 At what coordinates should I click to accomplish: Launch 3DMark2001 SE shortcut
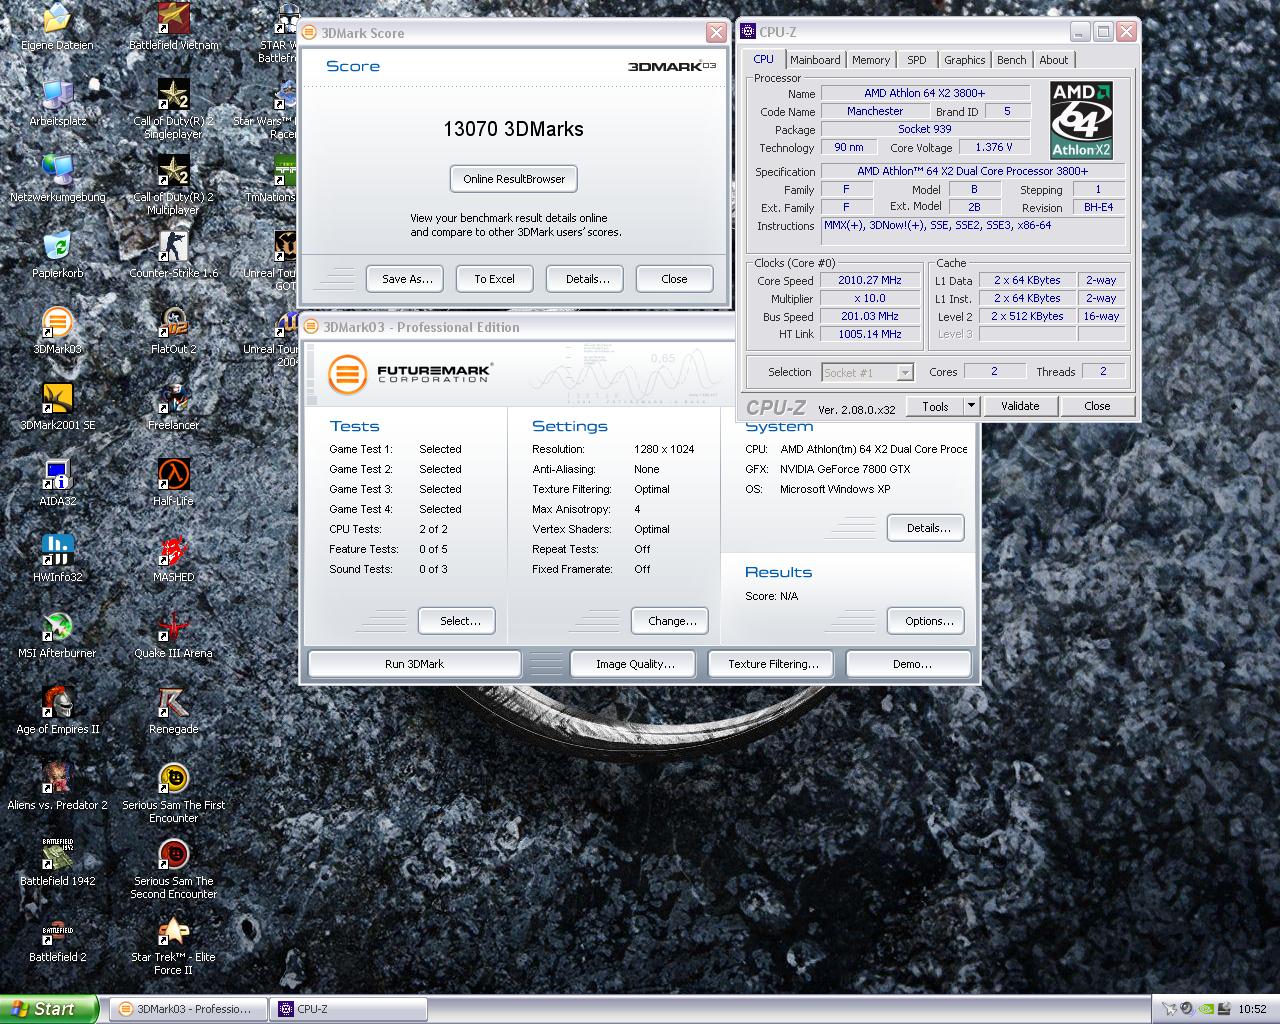[57, 406]
